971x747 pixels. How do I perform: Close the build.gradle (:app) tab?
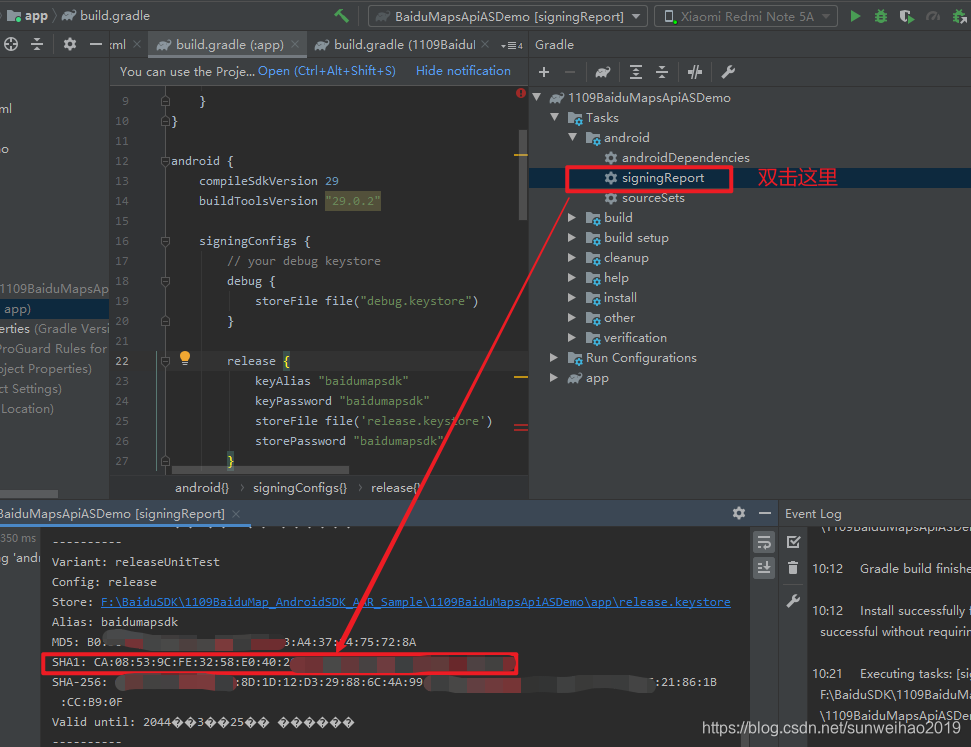[x=295, y=44]
